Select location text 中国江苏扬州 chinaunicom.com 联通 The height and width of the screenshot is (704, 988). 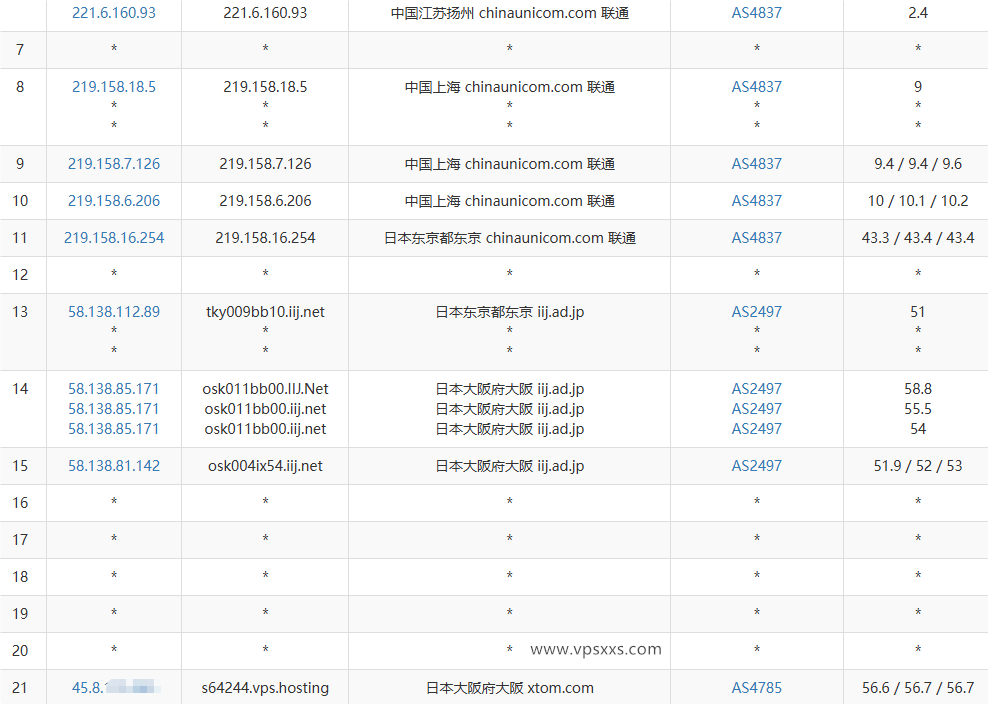510,13
